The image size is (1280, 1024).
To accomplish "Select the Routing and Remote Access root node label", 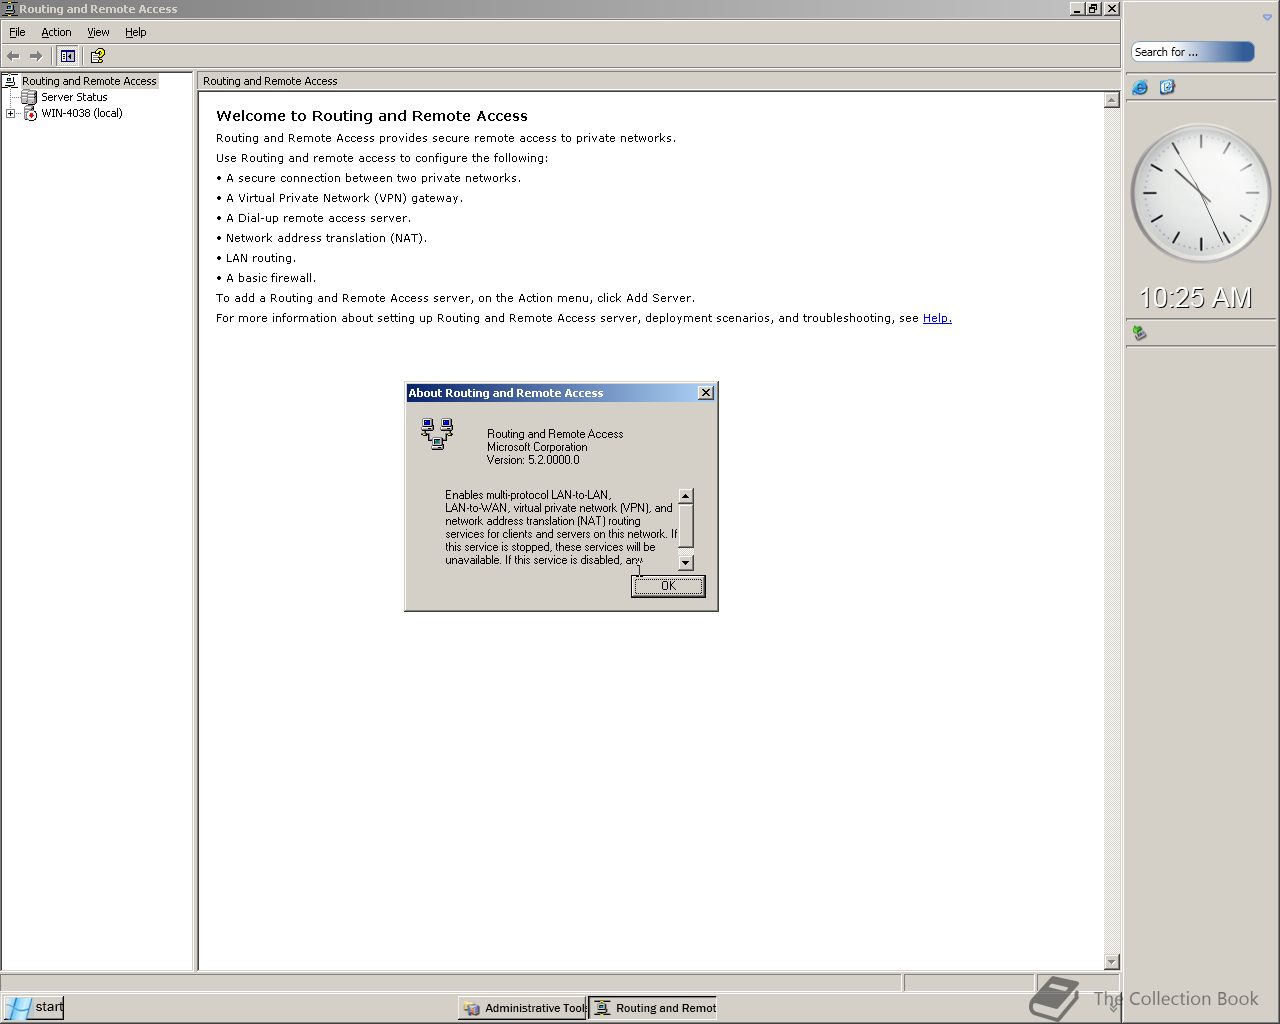I will click(x=89, y=81).
